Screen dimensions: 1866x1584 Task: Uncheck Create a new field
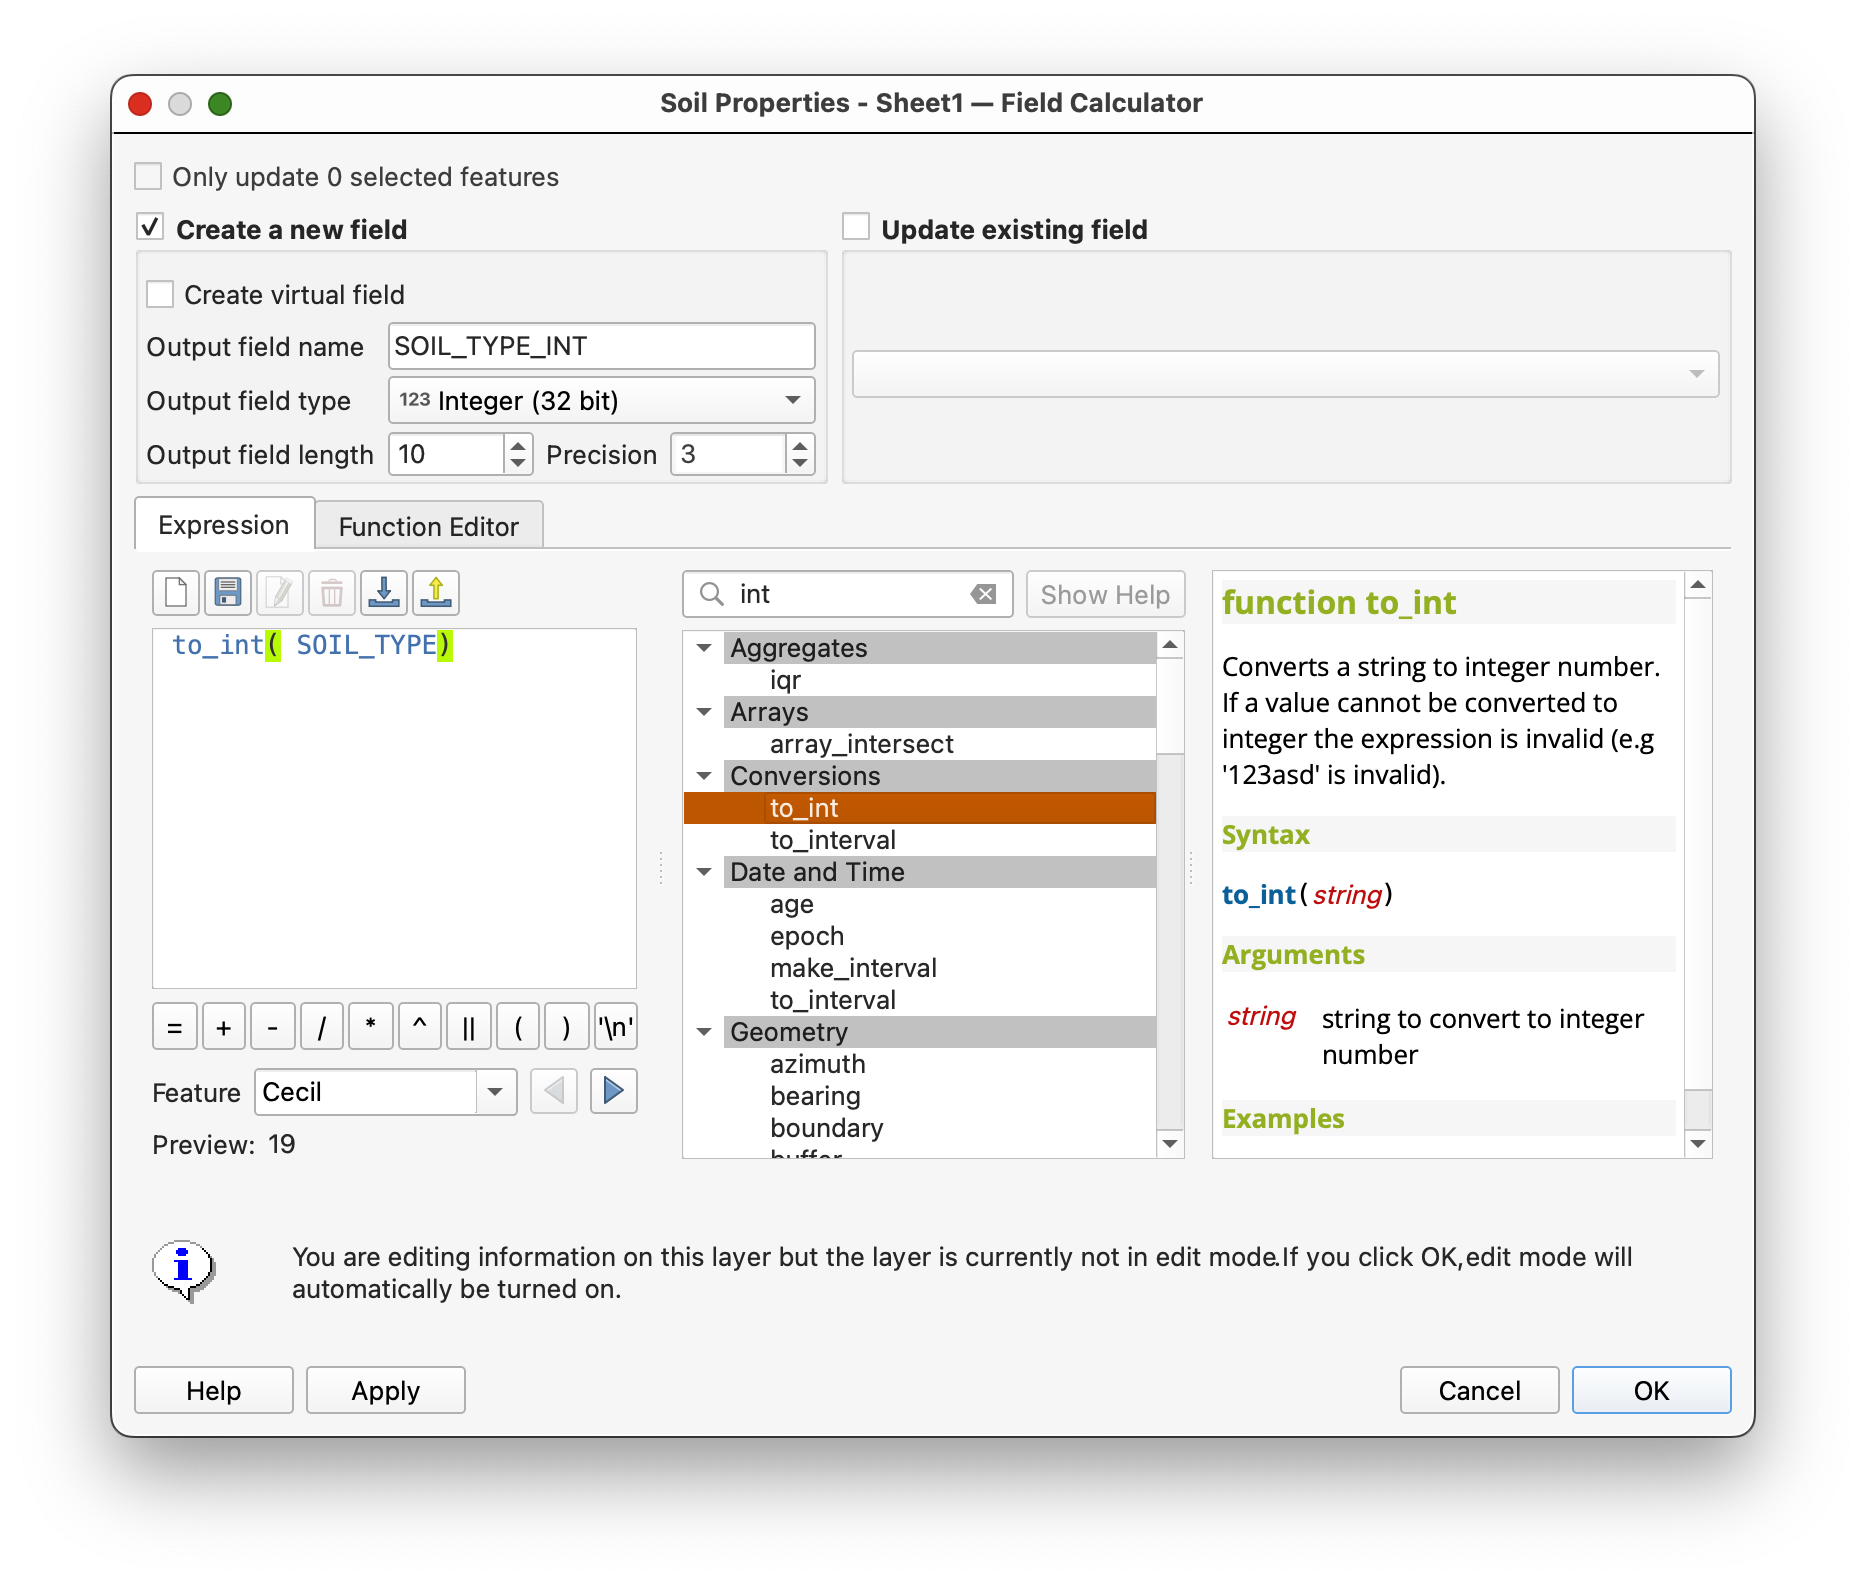150,227
